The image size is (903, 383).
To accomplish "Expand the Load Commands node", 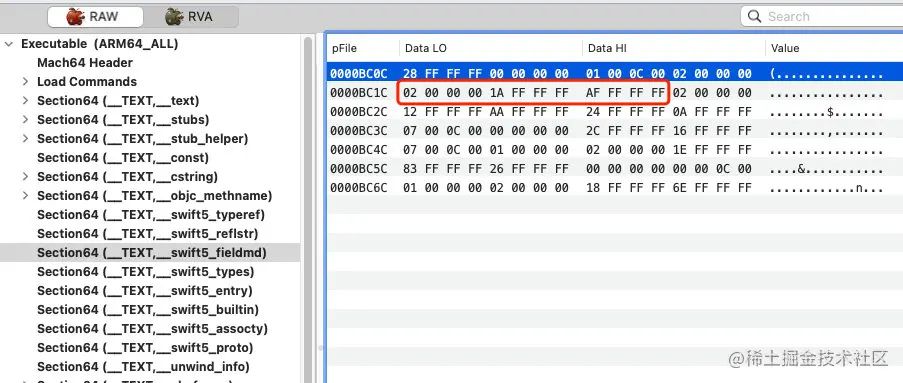I will click(x=25, y=82).
